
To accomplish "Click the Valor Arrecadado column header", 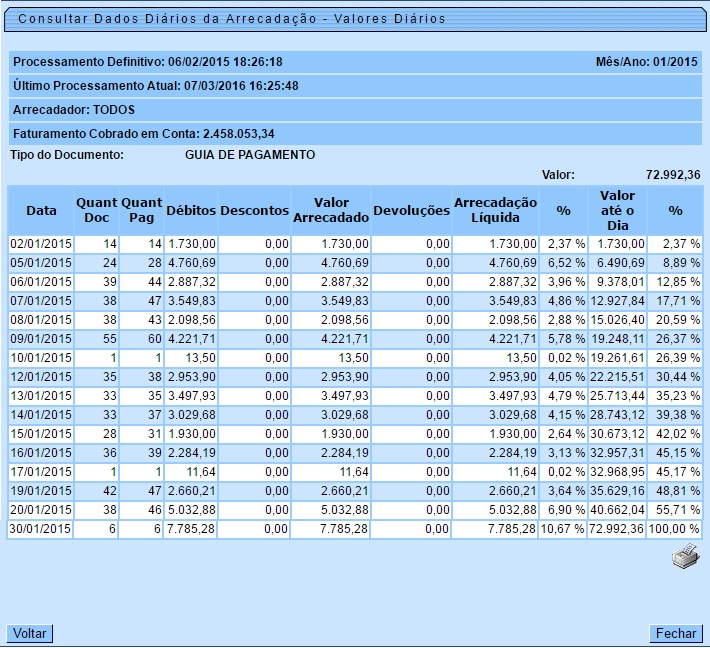I will tap(331, 211).
